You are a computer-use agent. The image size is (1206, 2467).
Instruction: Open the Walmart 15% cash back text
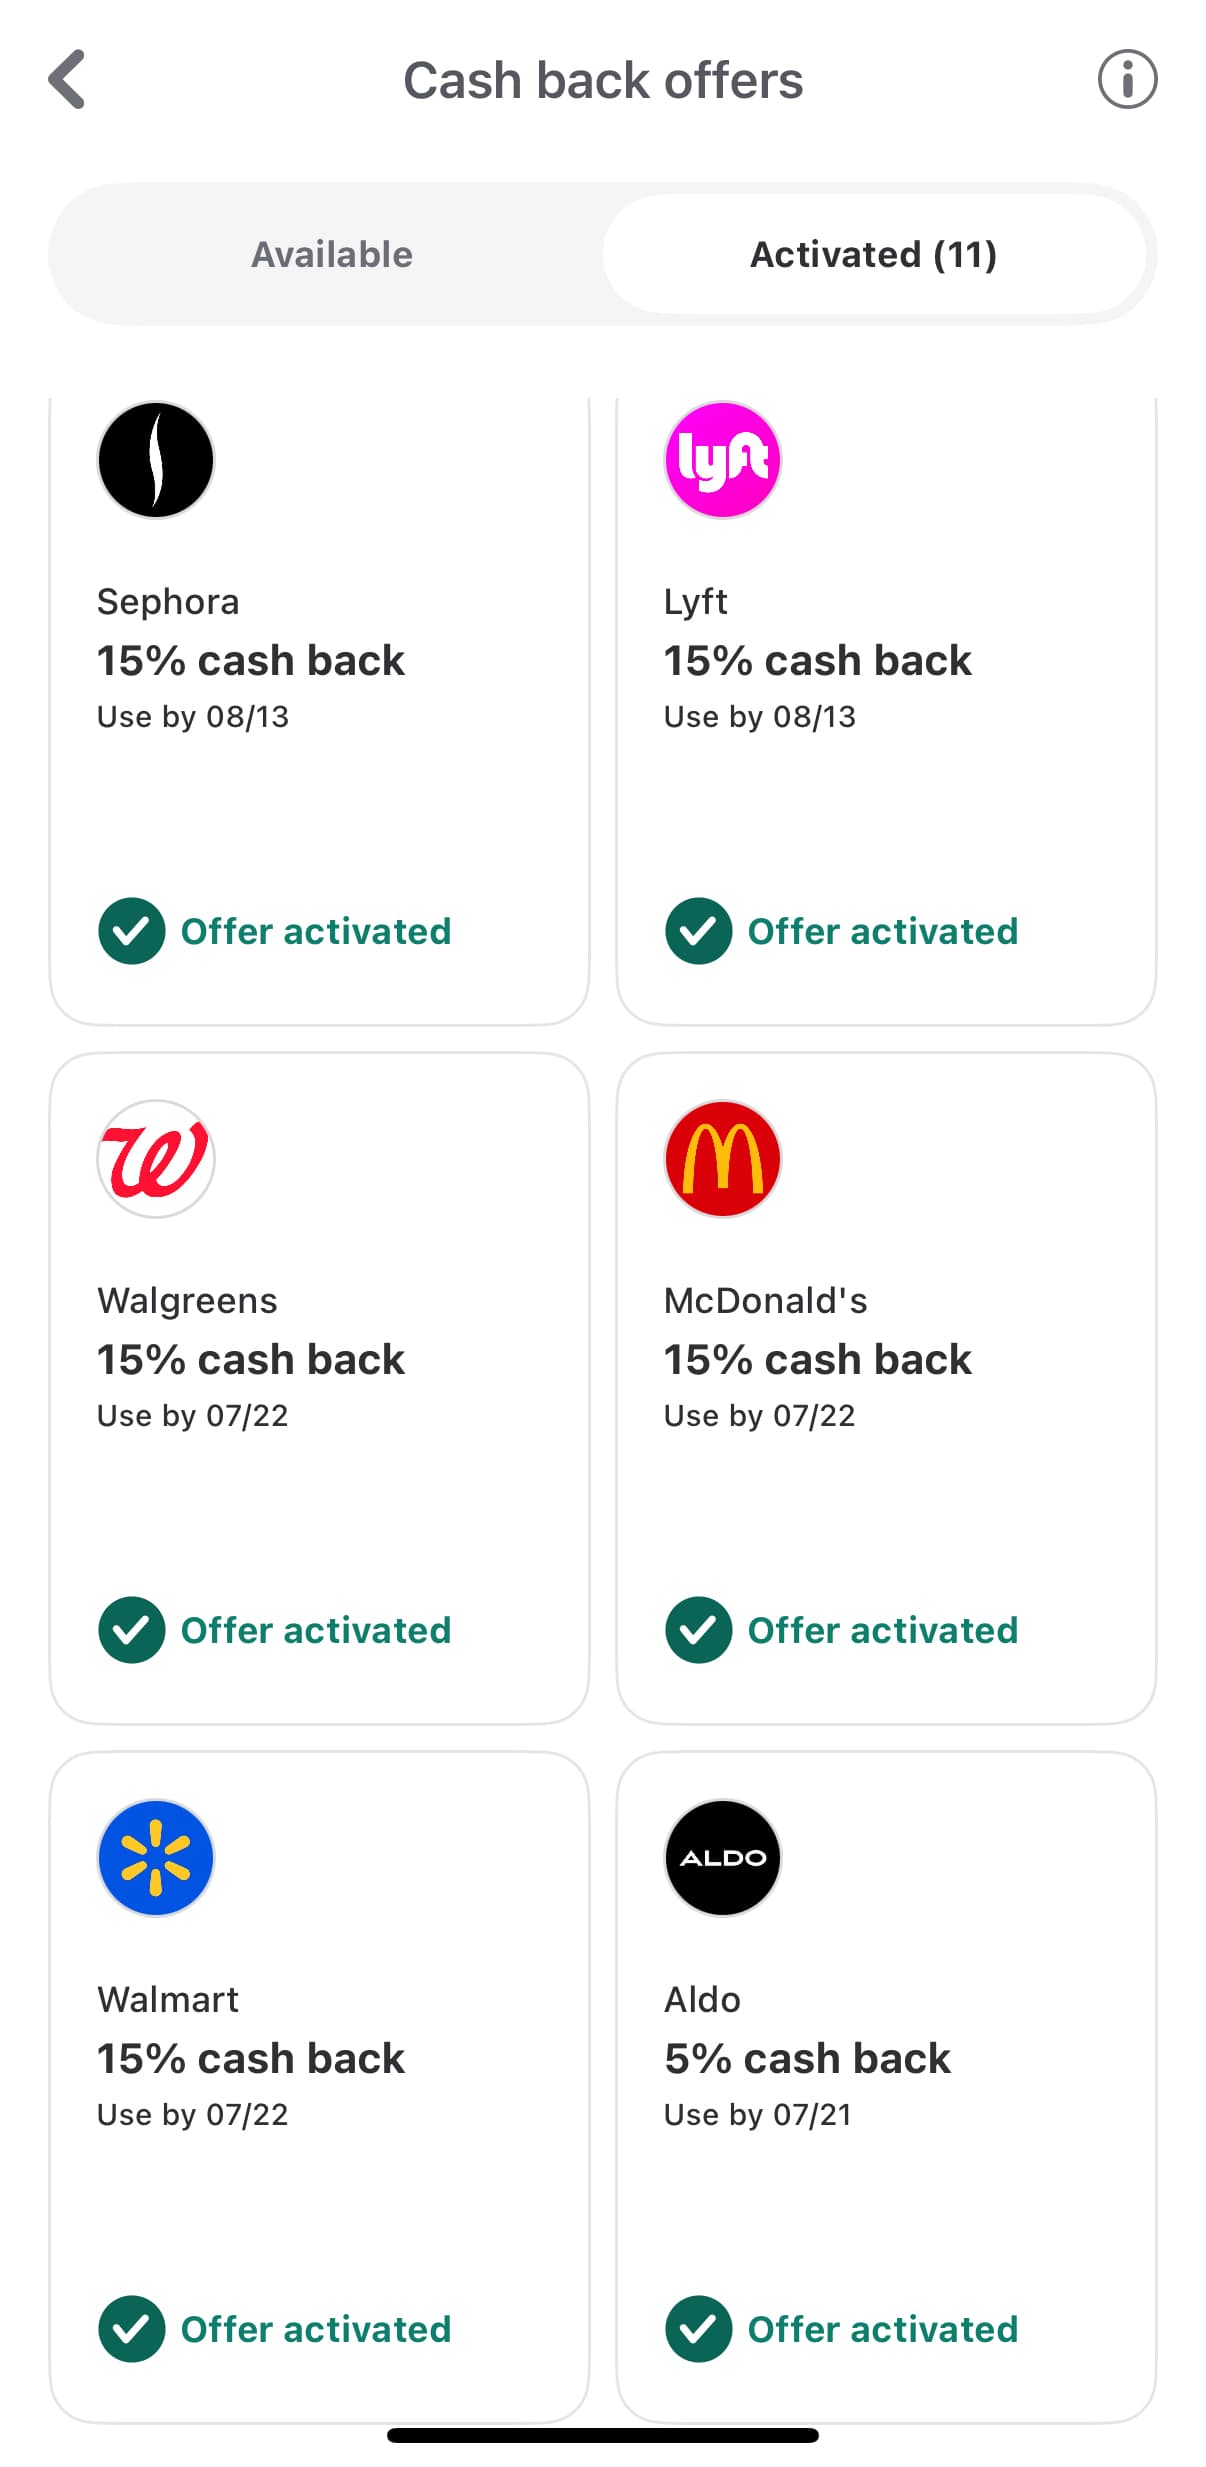(x=251, y=2058)
